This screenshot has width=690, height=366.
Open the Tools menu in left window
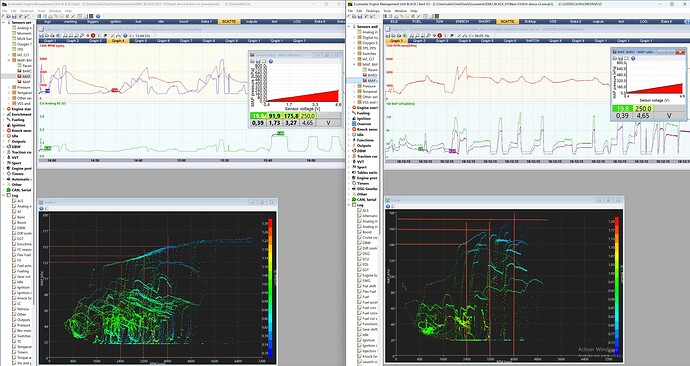41,11
